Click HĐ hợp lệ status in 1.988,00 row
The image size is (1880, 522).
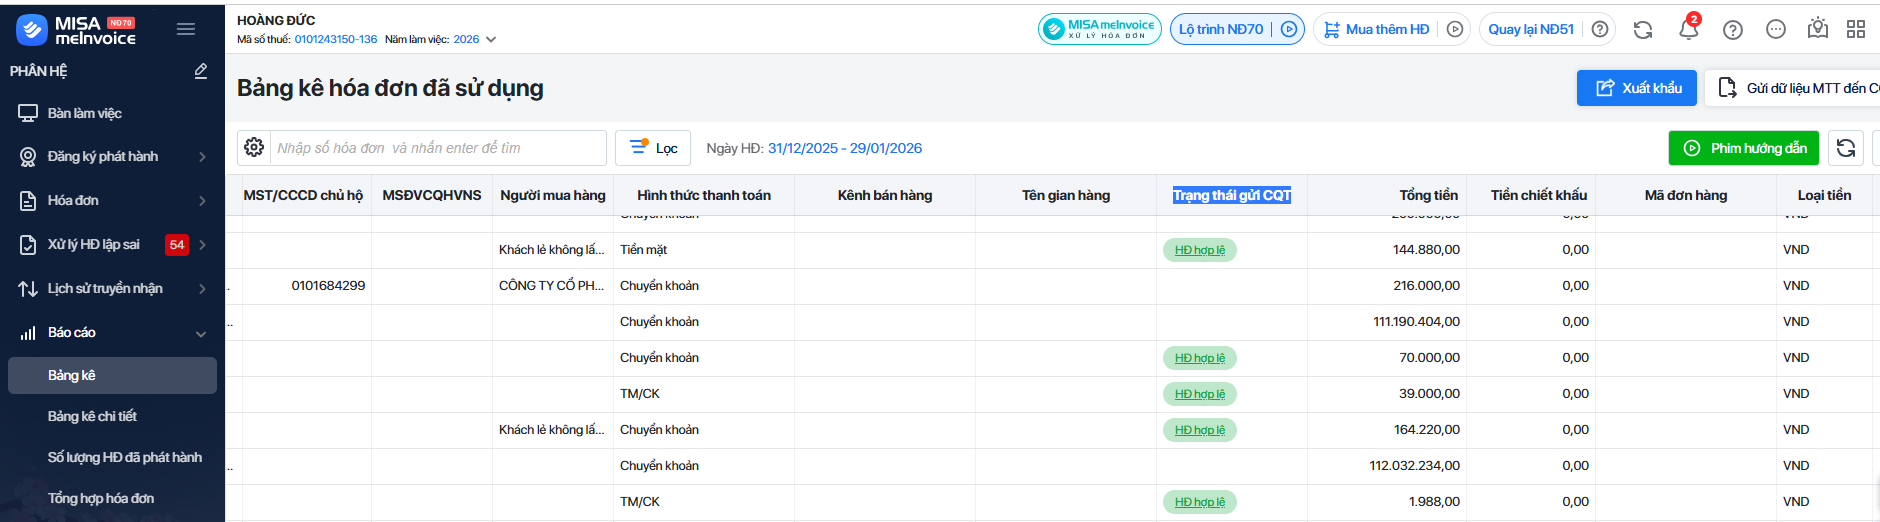coord(1200,502)
